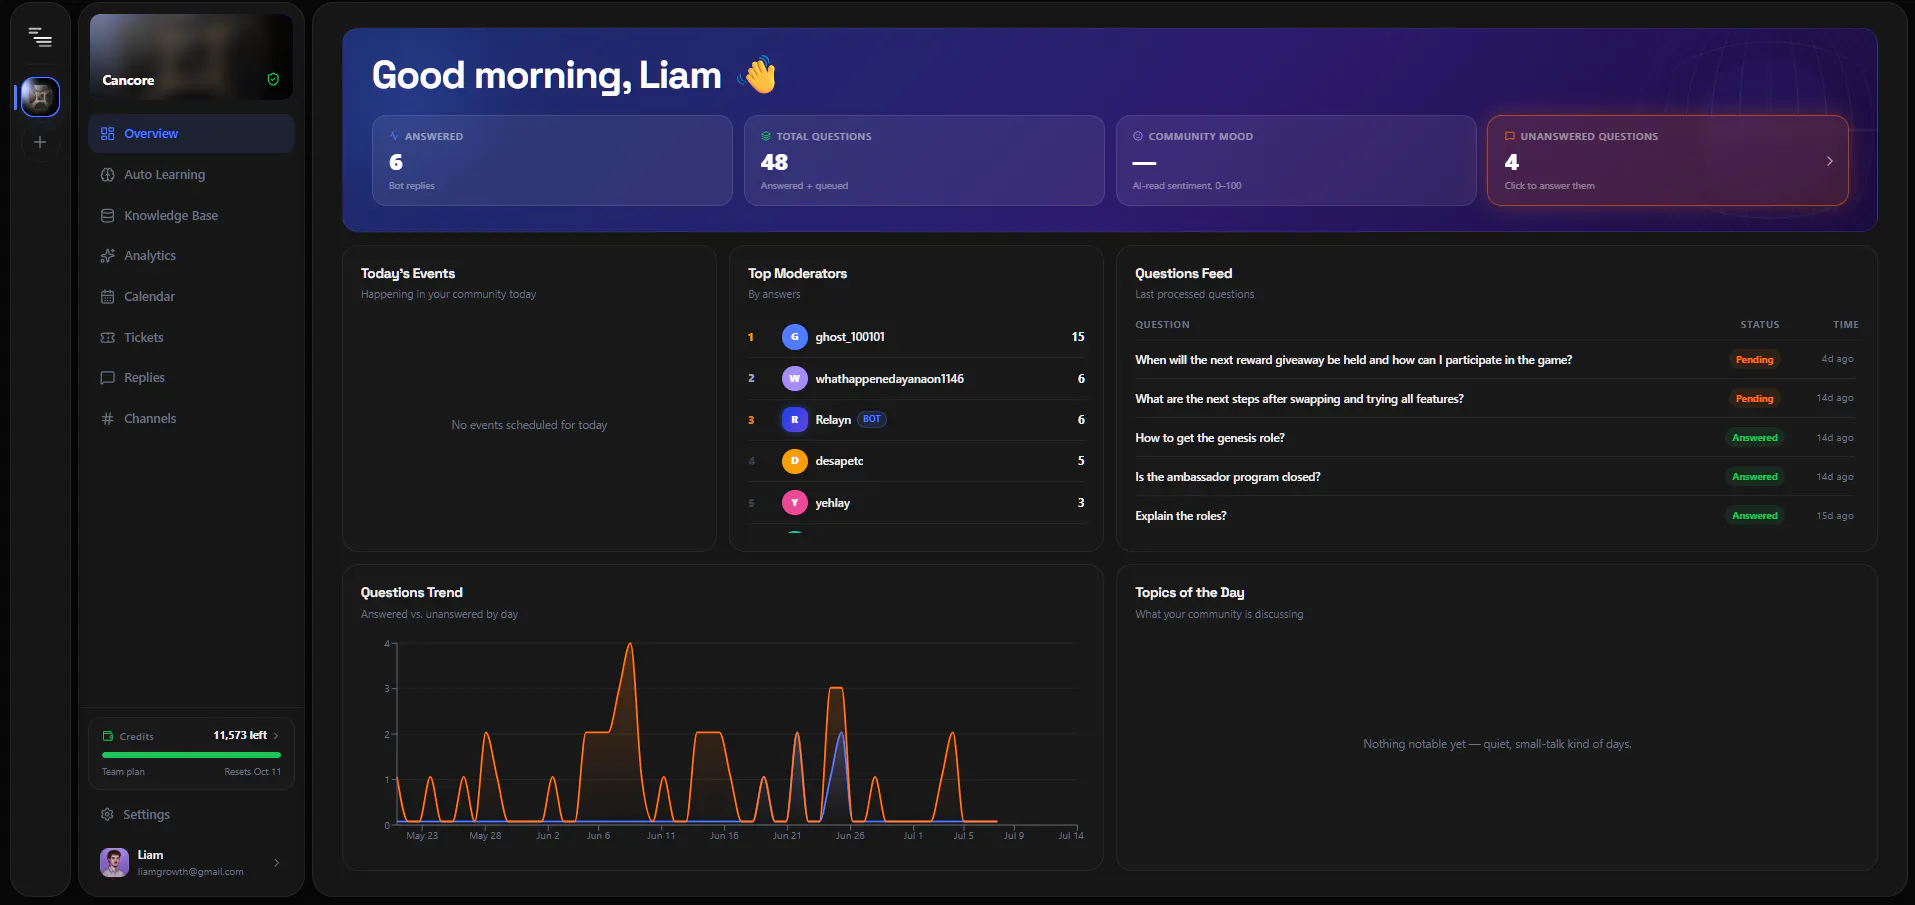Click the blue answered peak near Jun 26
Image resolution: width=1915 pixels, height=905 pixels.
tap(841, 735)
